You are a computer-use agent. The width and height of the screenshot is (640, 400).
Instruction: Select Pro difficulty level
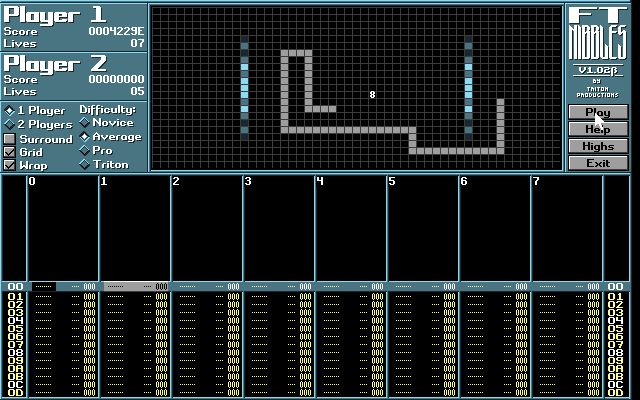[84, 151]
